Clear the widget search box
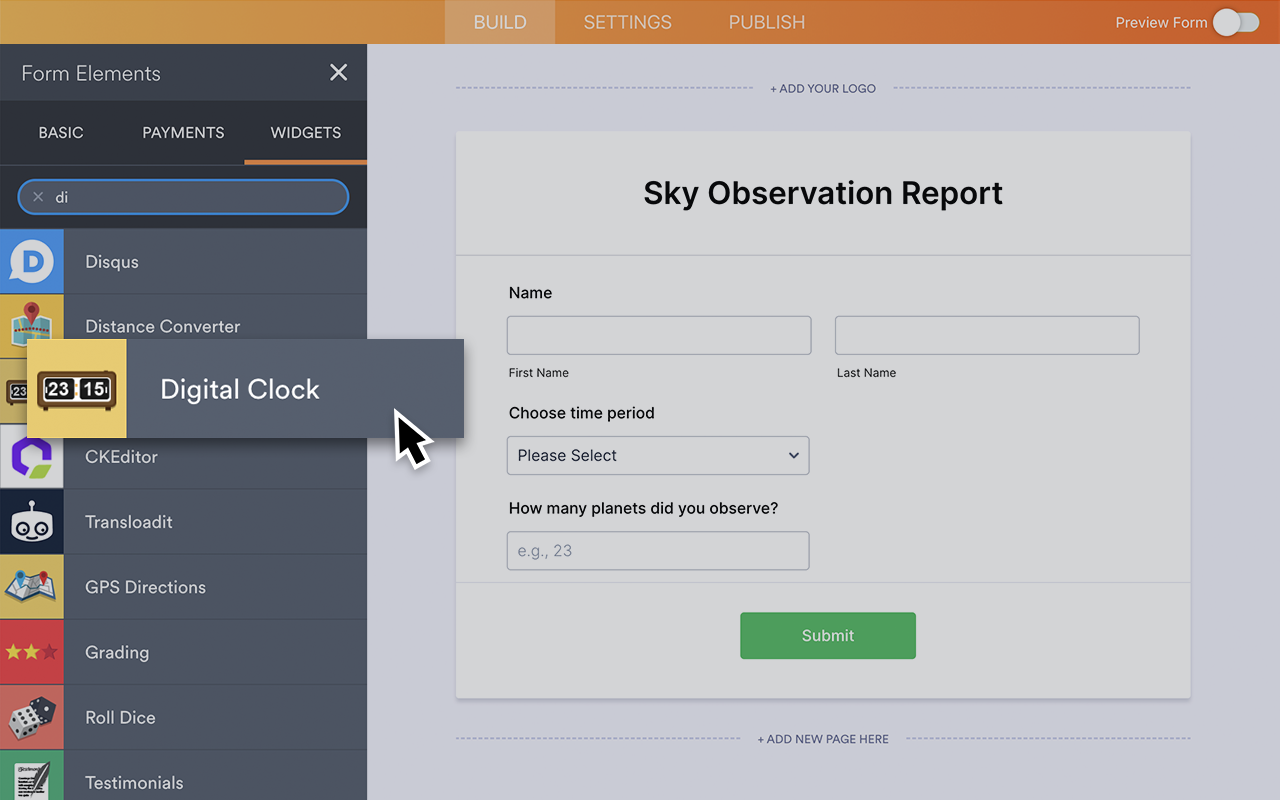1280x800 pixels. [38, 197]
